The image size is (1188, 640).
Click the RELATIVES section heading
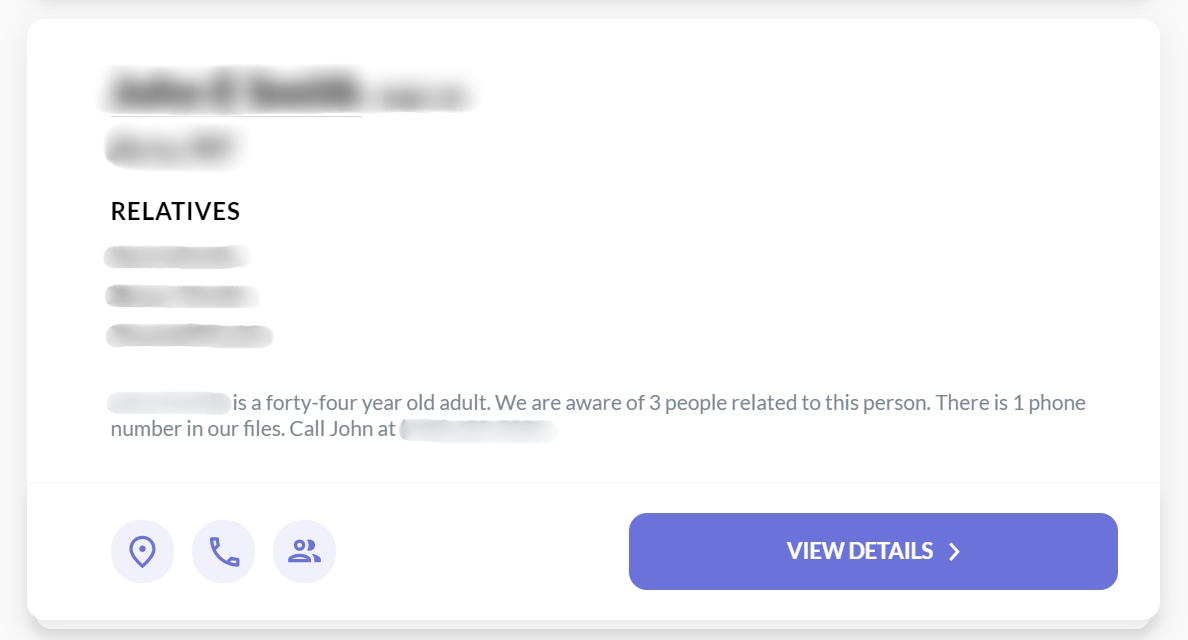(175, 211)
